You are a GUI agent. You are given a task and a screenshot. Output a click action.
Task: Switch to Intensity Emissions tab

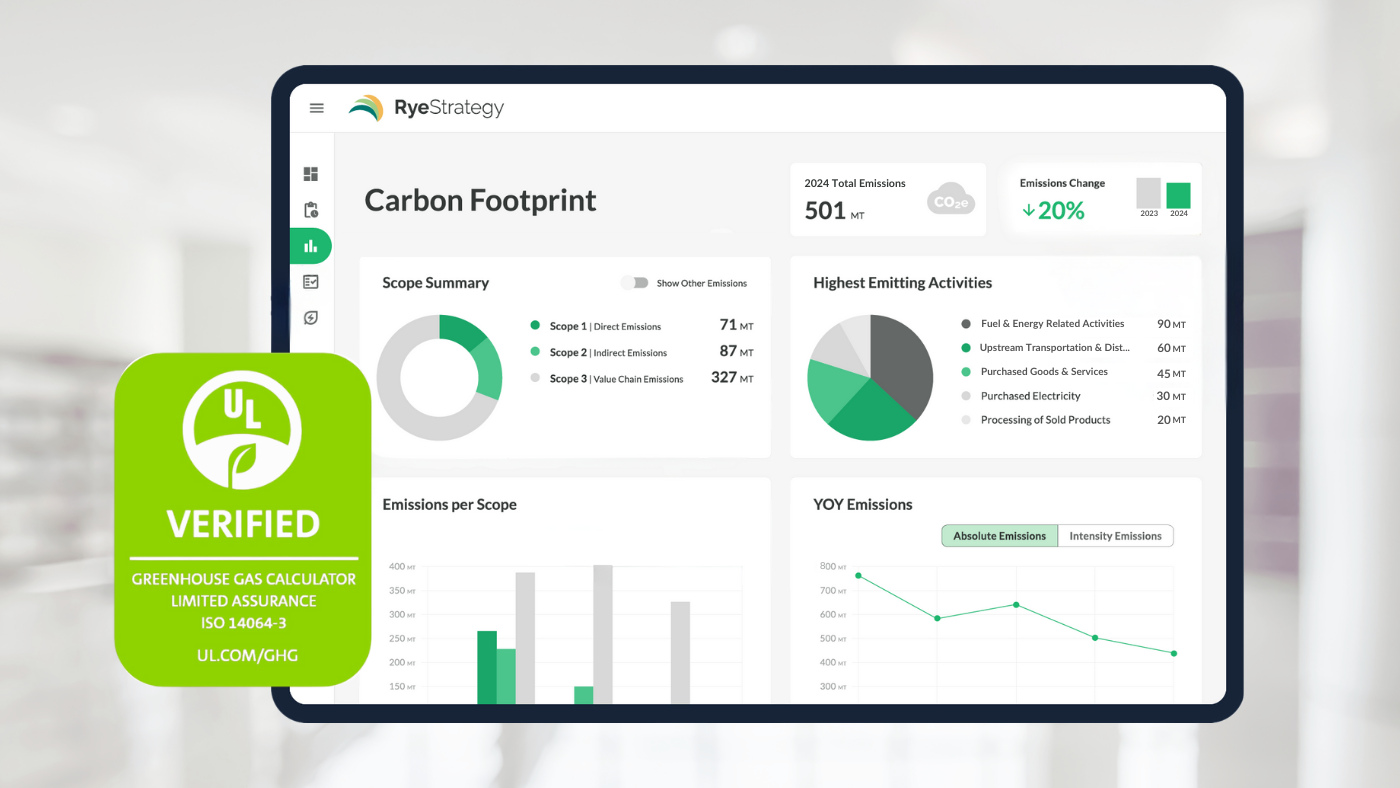pos(1115,536)
